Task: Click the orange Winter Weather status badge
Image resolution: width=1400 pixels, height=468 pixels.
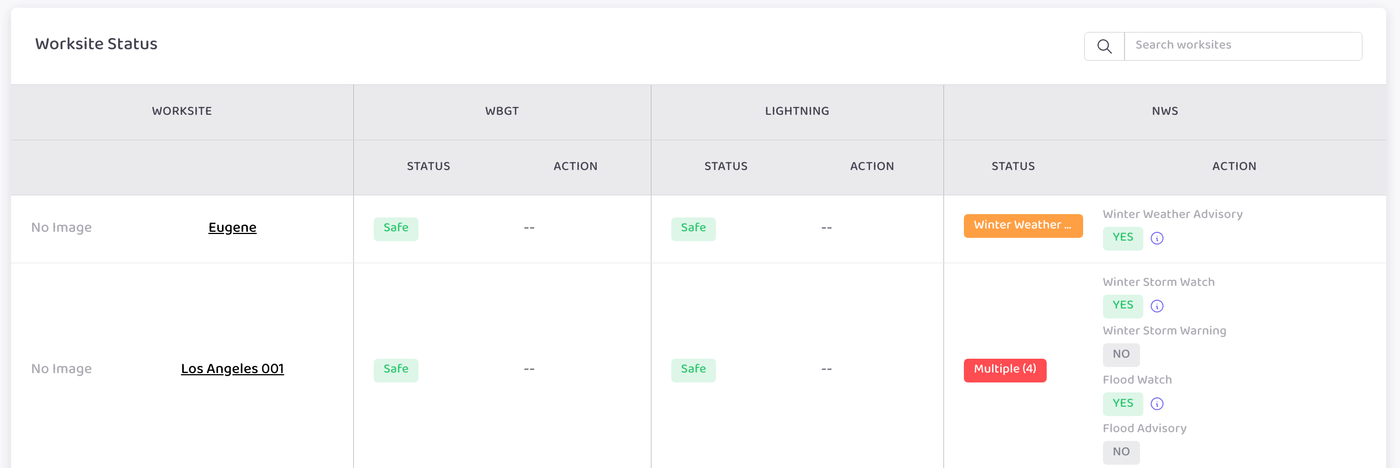Action: (1023, 226)
